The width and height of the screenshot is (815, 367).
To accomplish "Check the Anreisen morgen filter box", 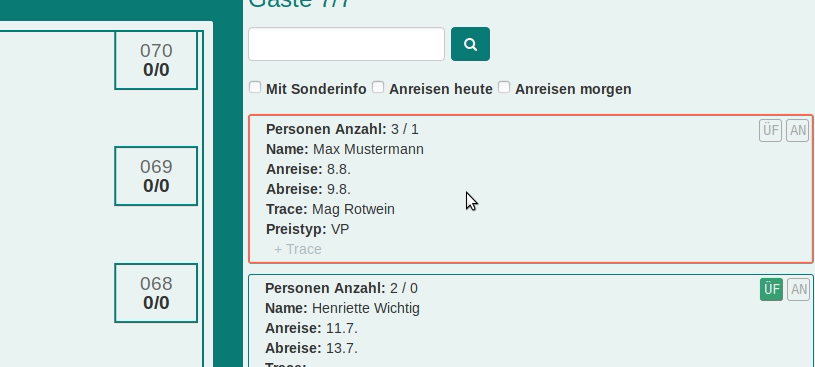I will coord(504,87).
